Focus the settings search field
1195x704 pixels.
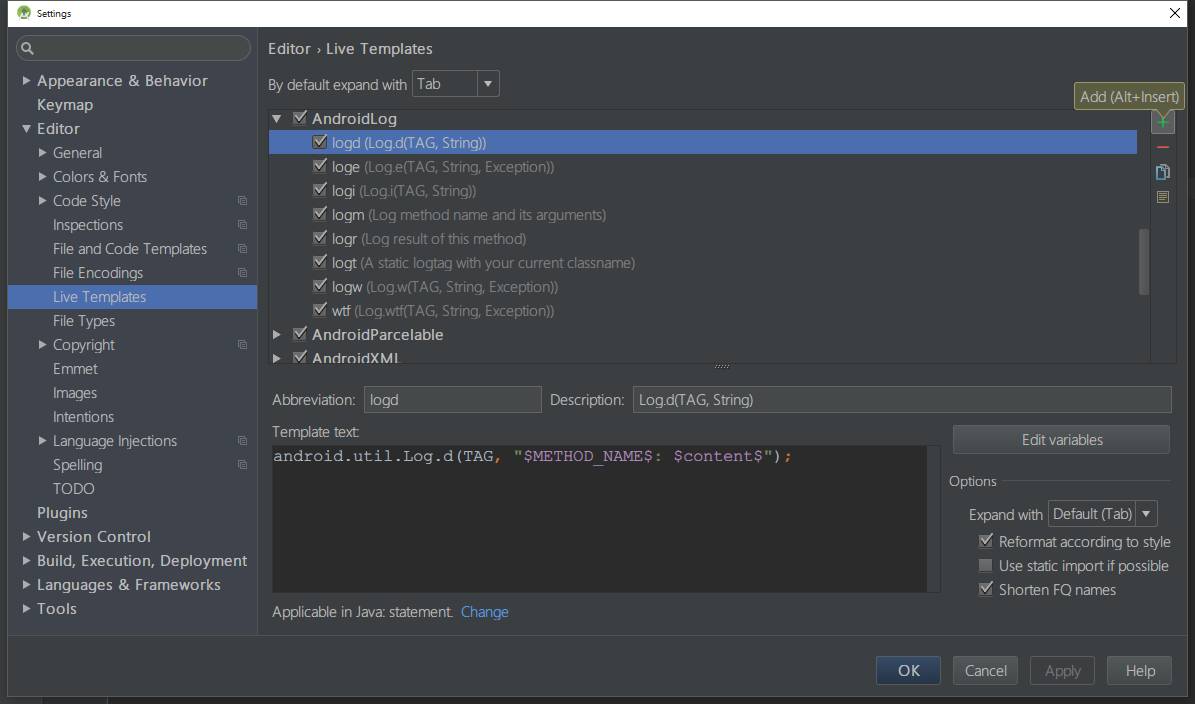click(x=133, y=48)
